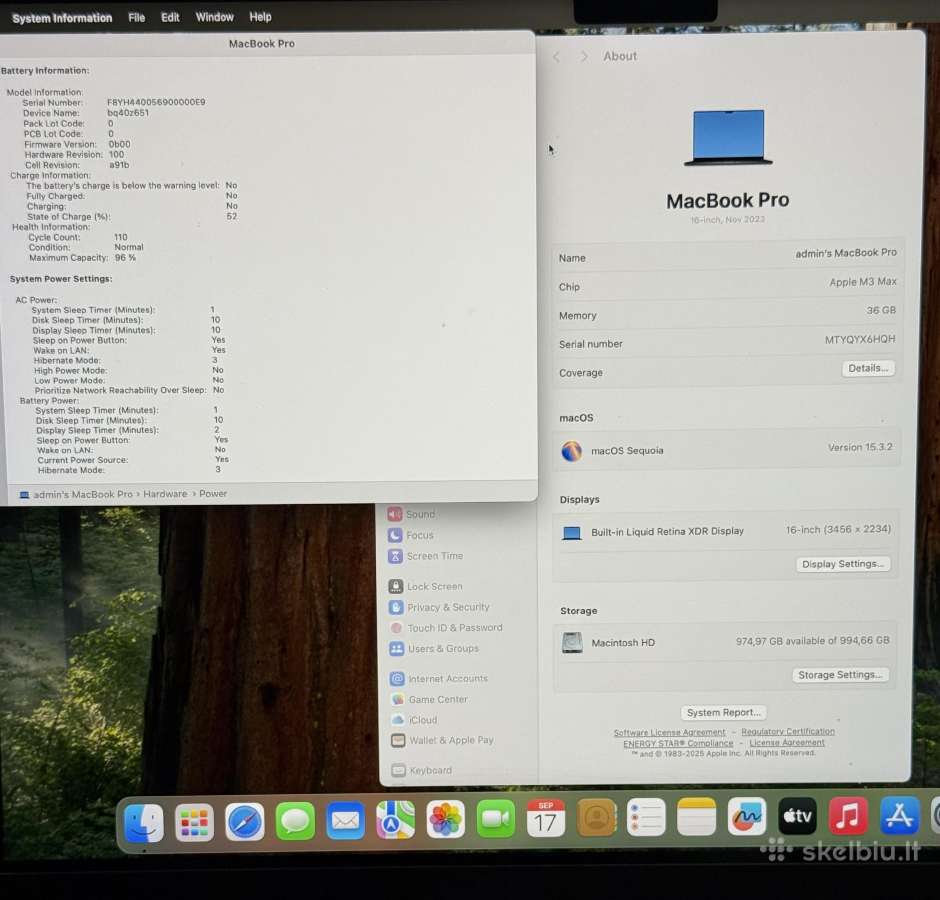
Task: Click Coverage Details button
Action: click(x=868, y=368)
